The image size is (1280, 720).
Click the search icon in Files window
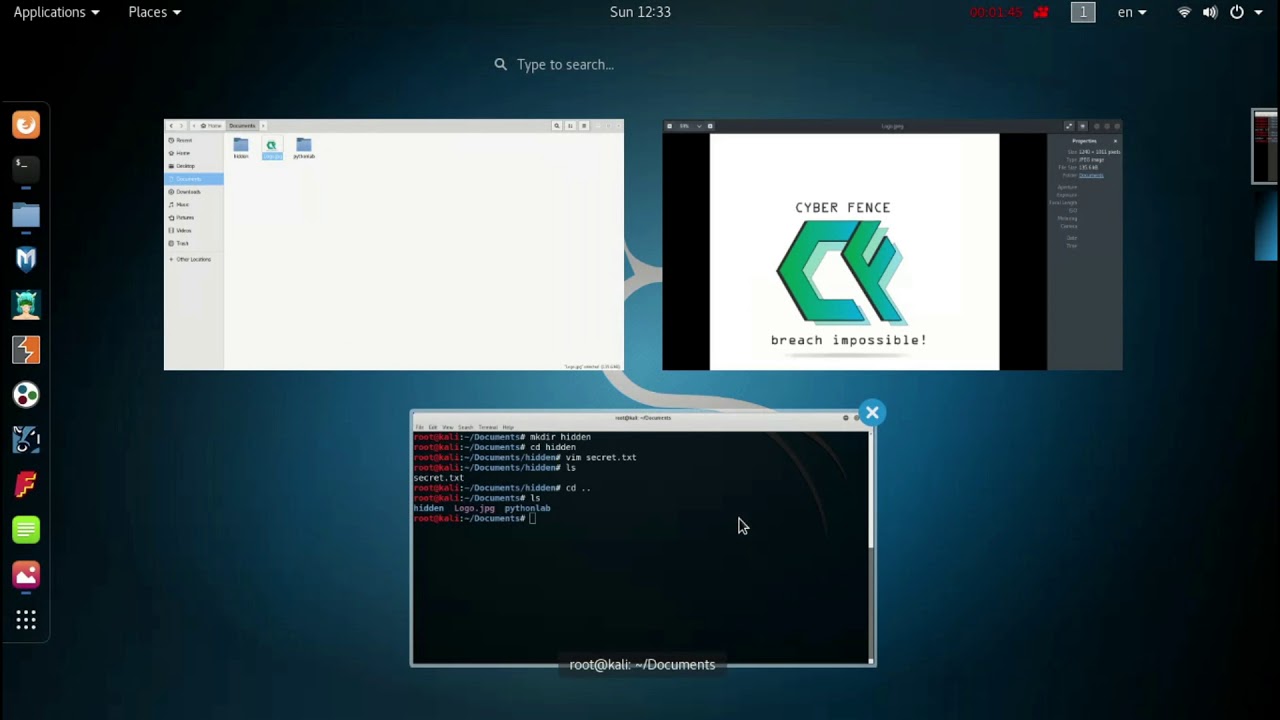[557, 125]
